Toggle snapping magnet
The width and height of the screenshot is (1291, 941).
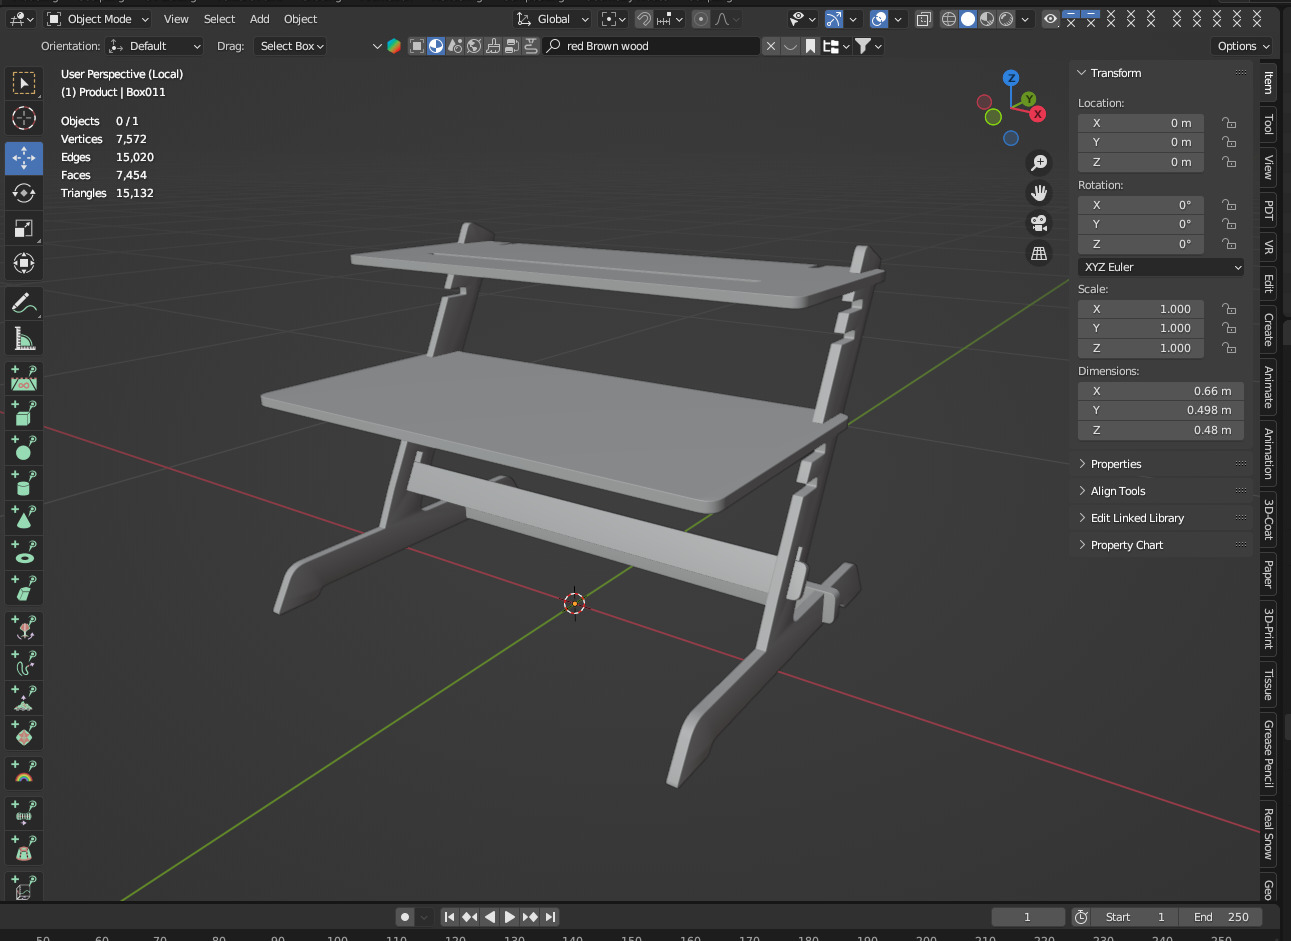point(644,19)
